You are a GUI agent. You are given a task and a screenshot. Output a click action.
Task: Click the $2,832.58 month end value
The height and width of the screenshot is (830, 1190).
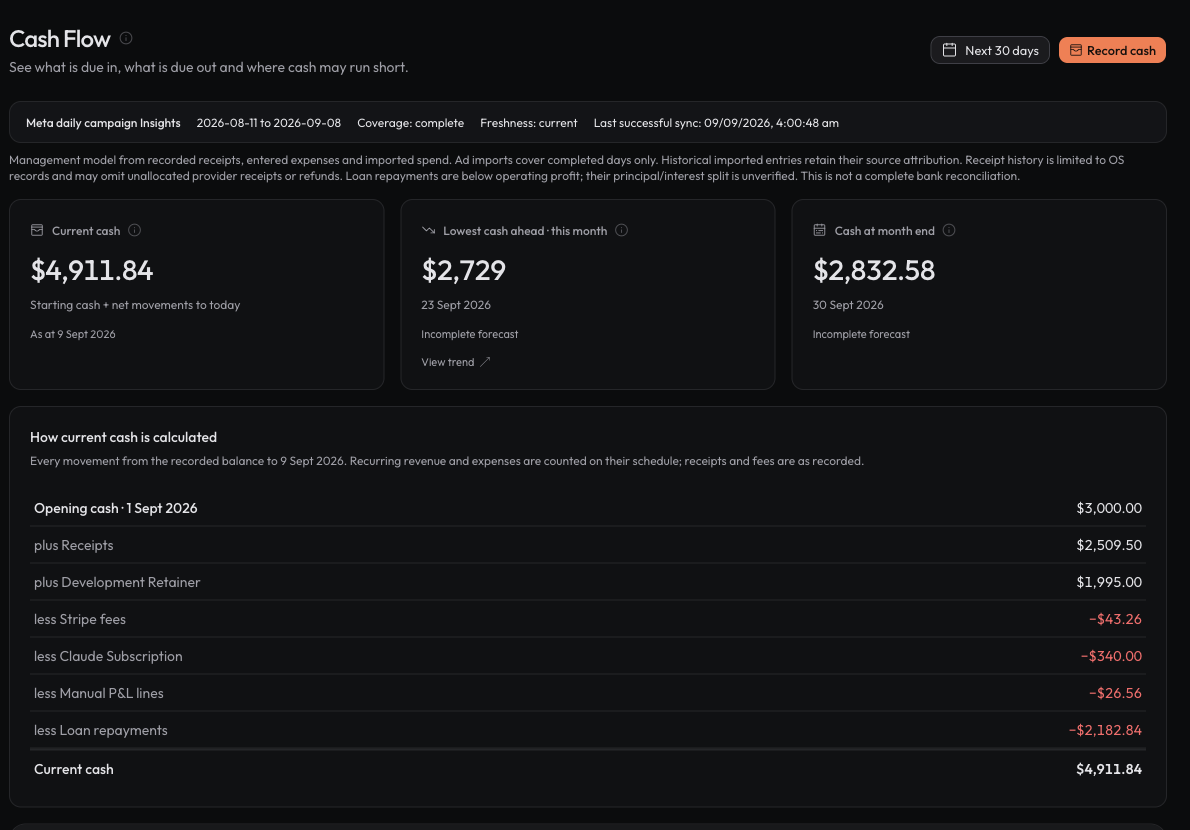click(x=874, y=270)
